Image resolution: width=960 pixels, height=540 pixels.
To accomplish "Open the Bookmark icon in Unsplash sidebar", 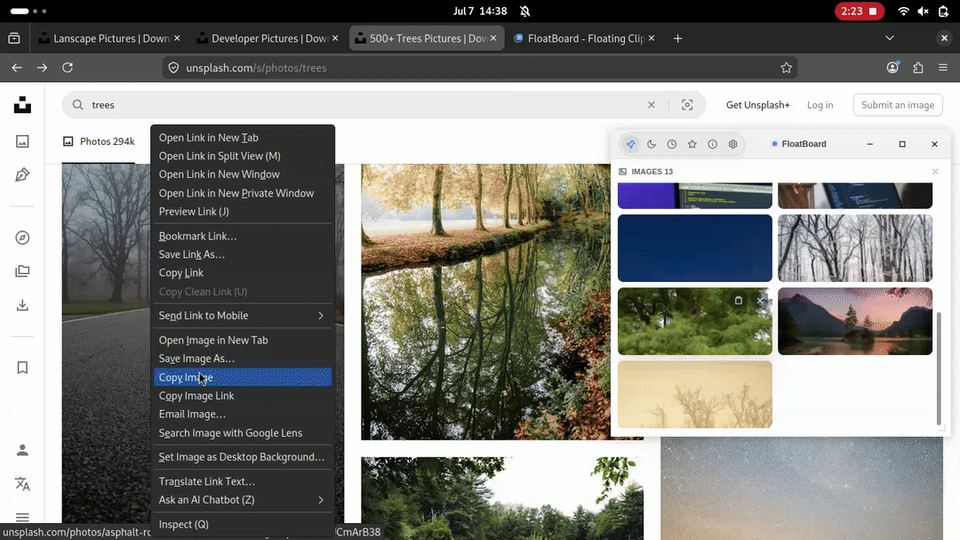I will [x=23, y=367].
